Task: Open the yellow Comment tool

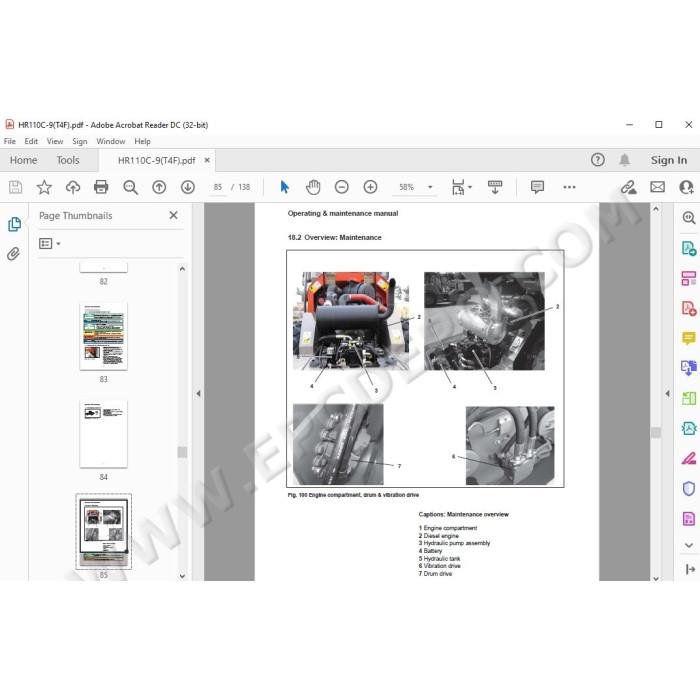Action: pos(689,338)
